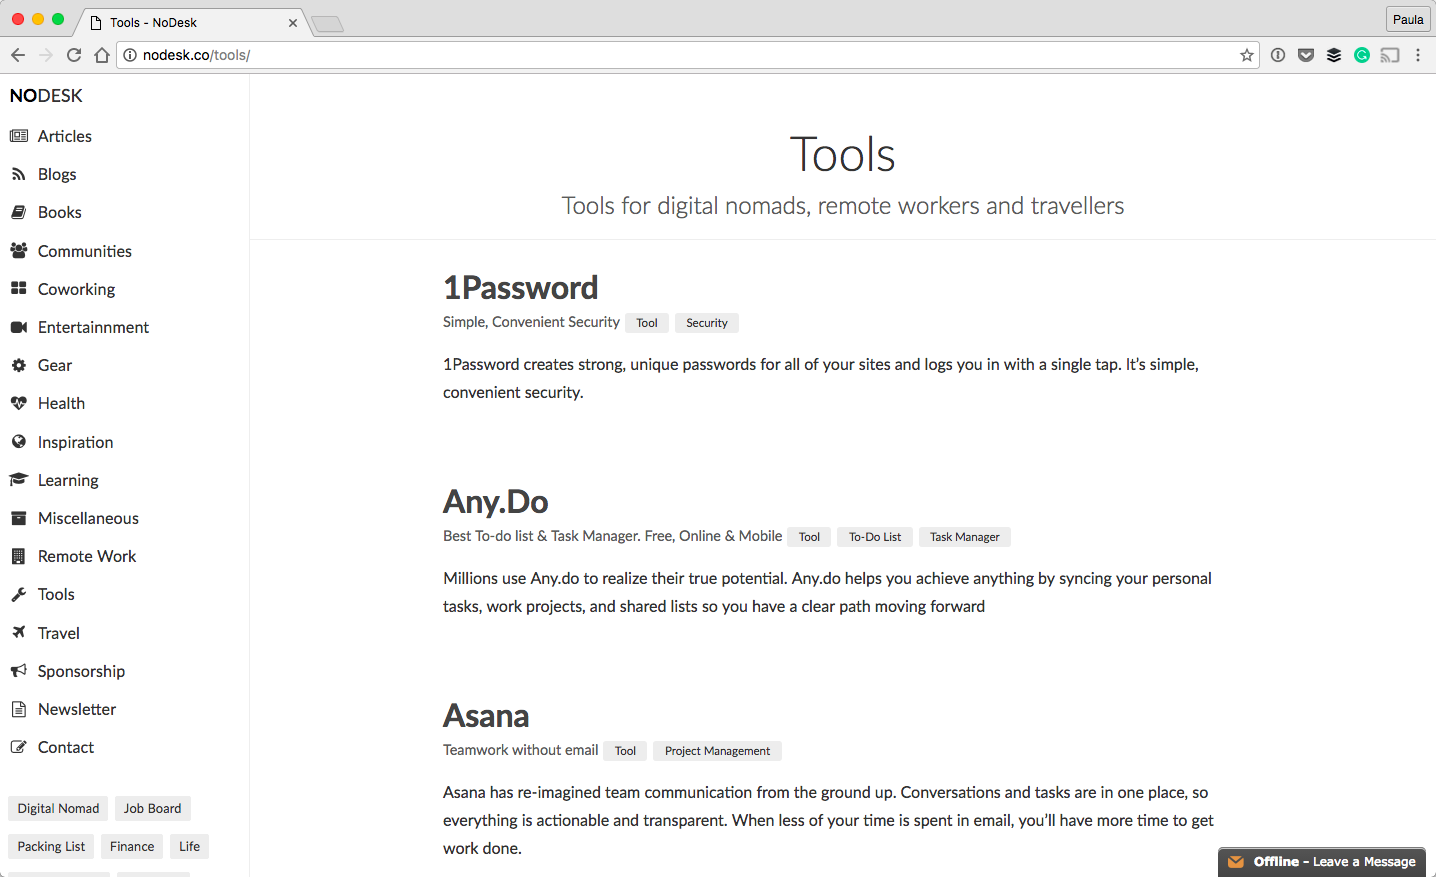Click the Tools wrench icon

click(x=18, y=594)
